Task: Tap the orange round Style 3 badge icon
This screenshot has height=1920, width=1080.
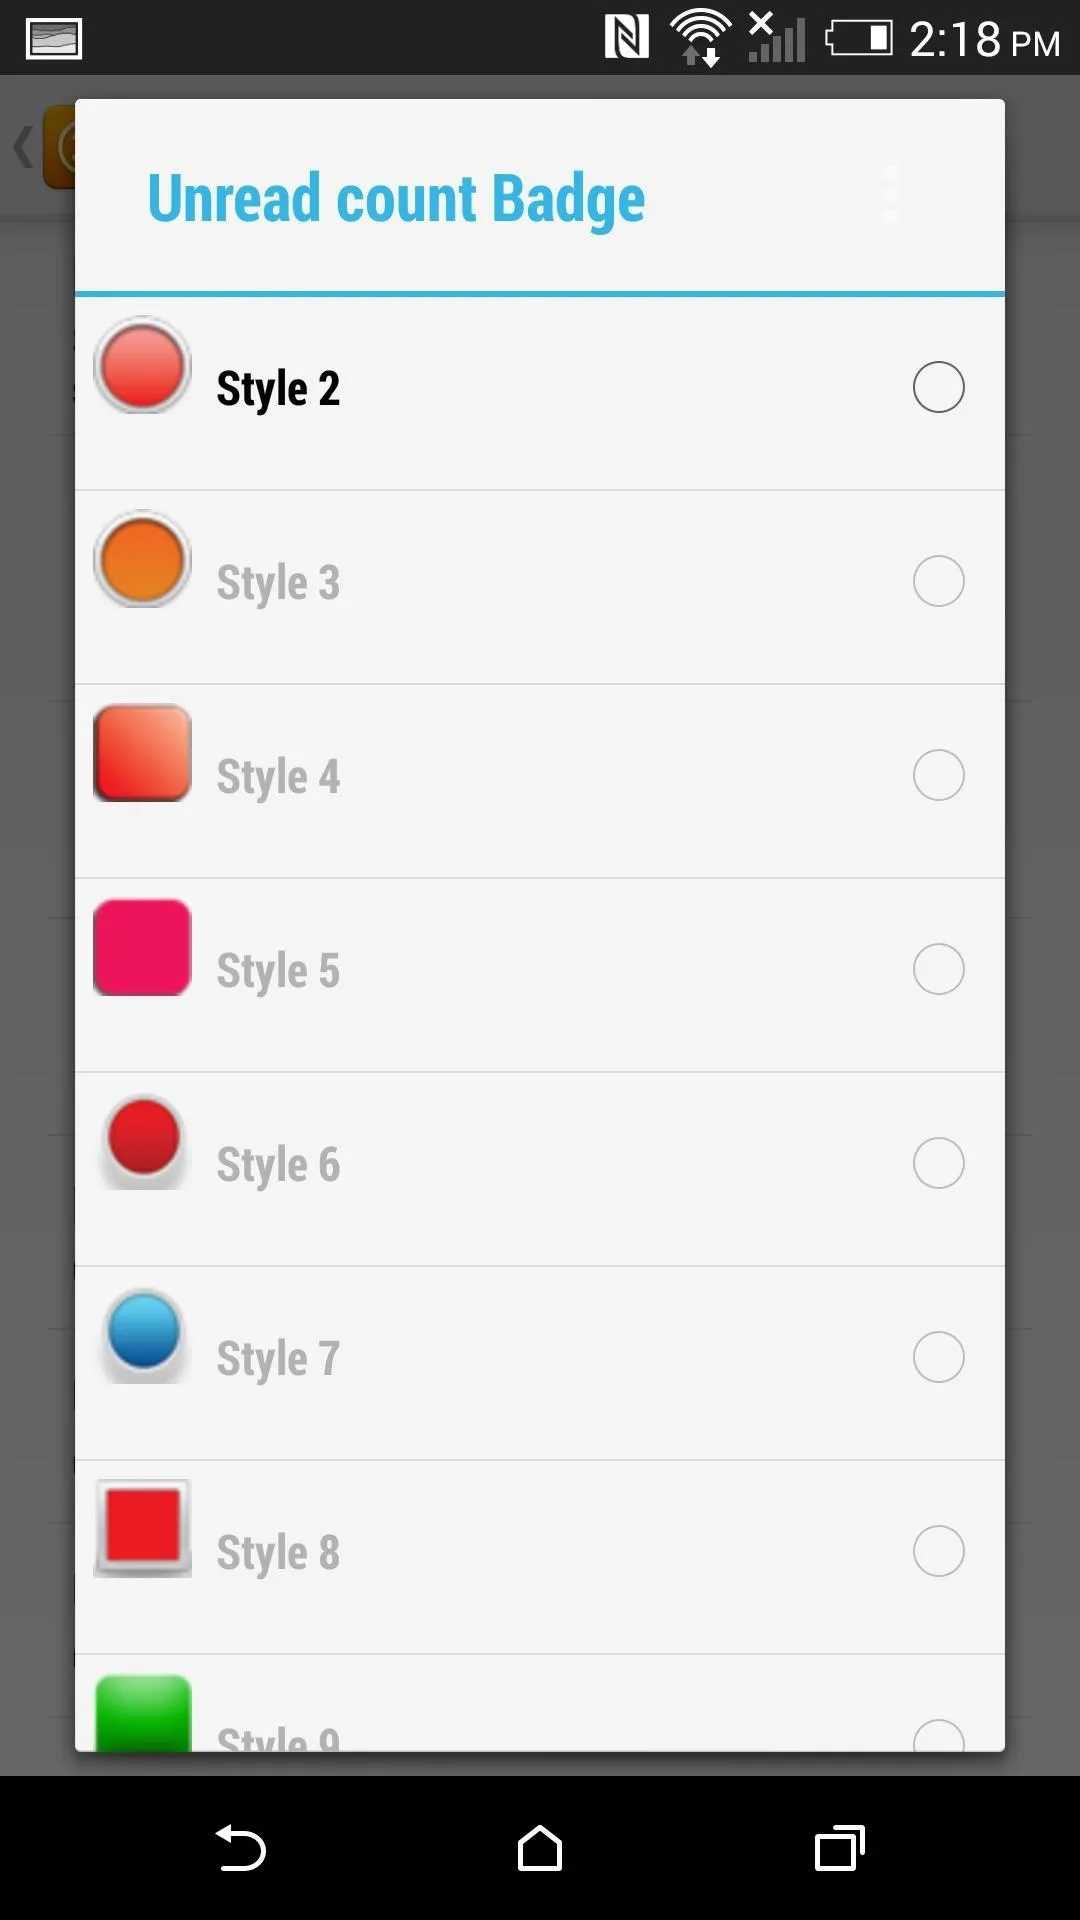Action: click(x=142, y=559)
